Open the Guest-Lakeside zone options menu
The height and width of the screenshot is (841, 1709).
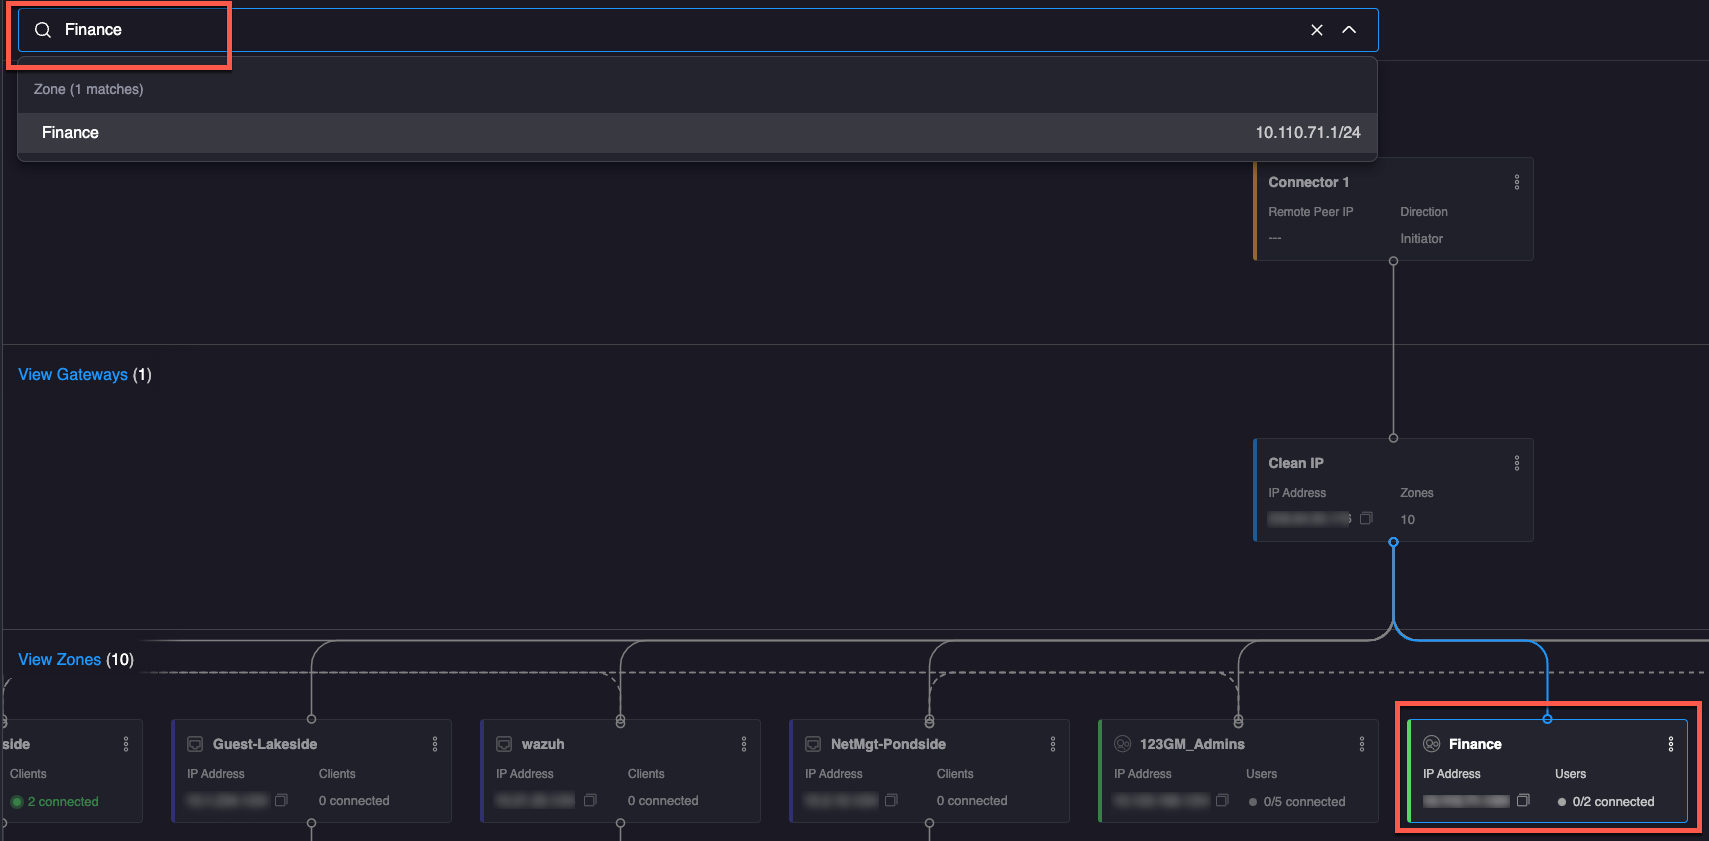[x=434, y=744]
